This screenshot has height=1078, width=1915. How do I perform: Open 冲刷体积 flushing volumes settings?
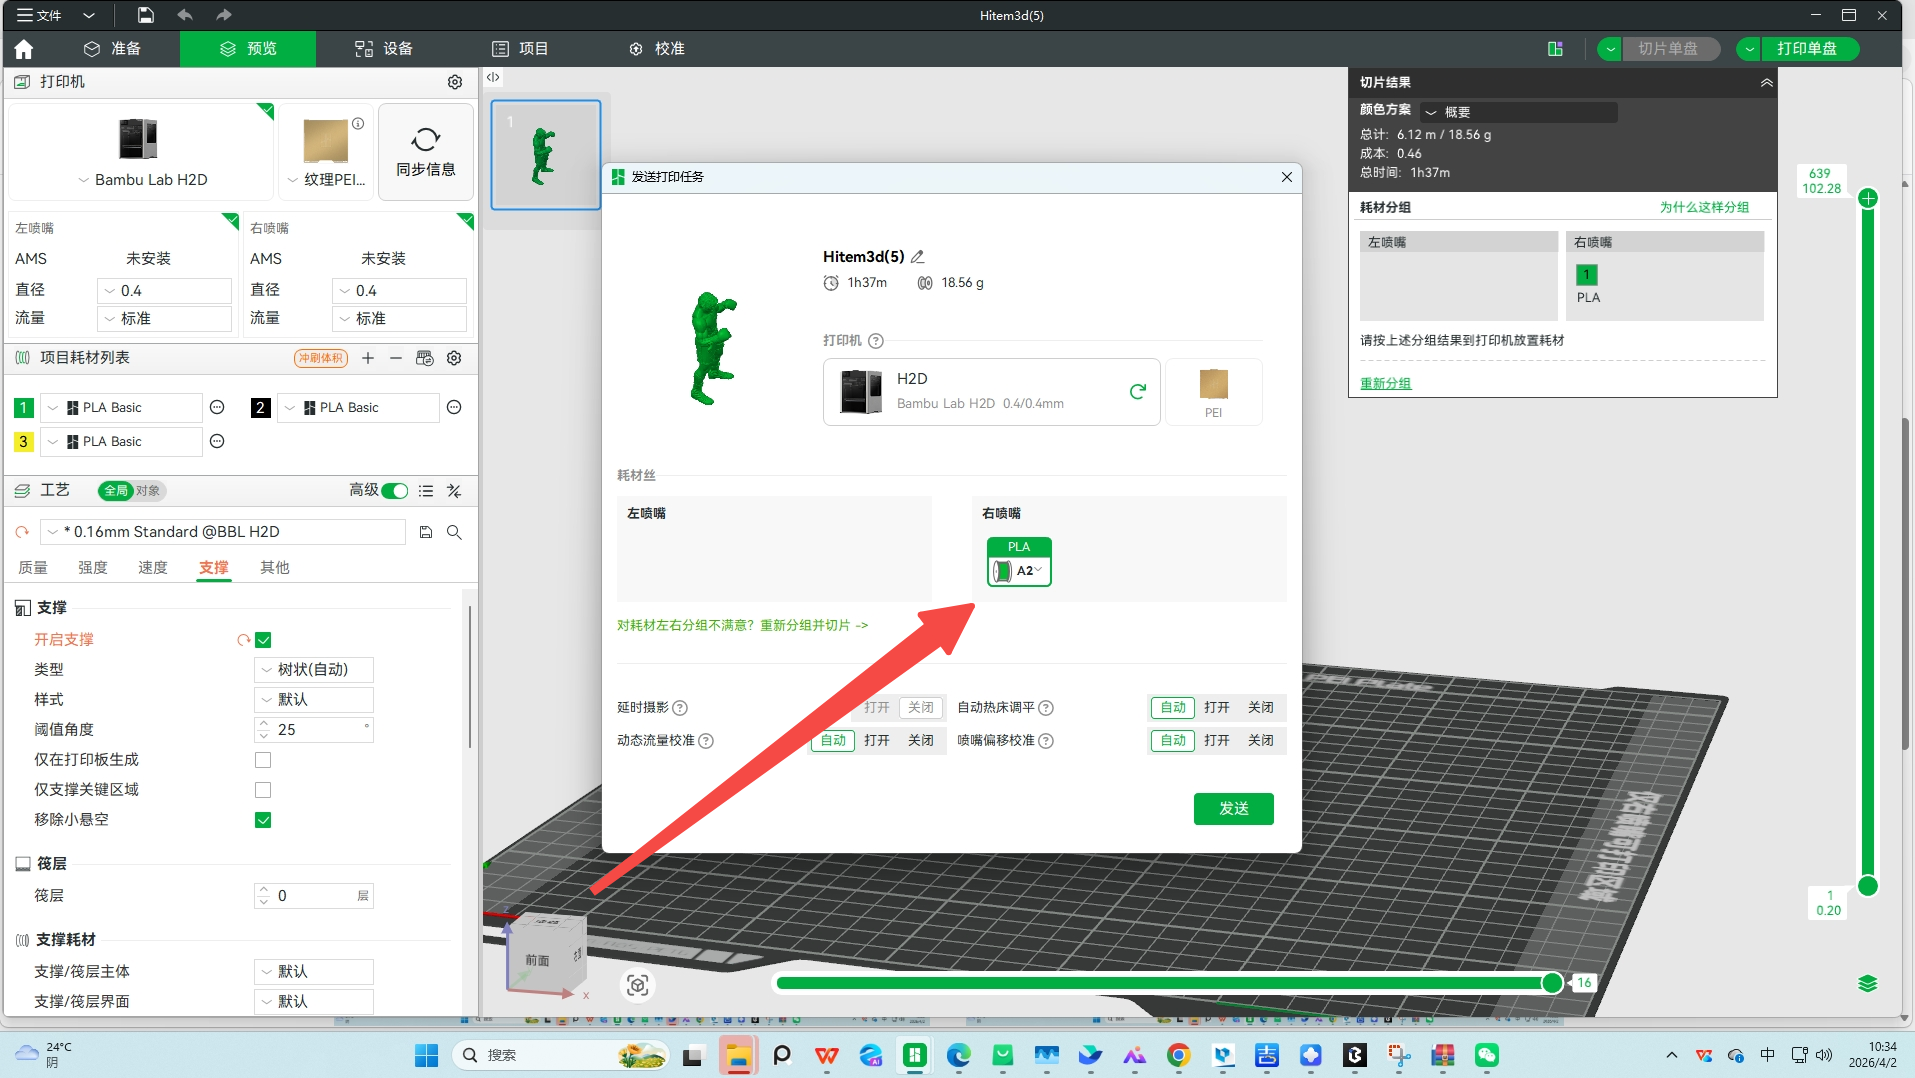pos(320,358)
